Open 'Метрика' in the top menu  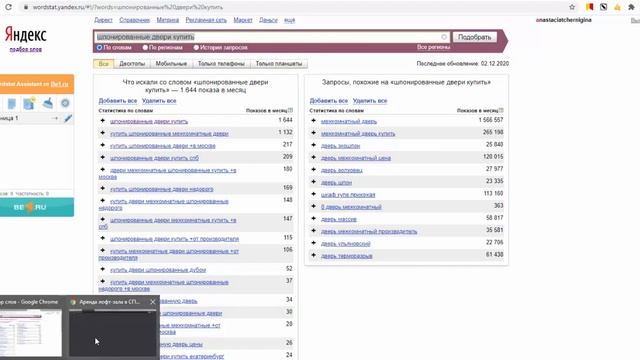168,20
